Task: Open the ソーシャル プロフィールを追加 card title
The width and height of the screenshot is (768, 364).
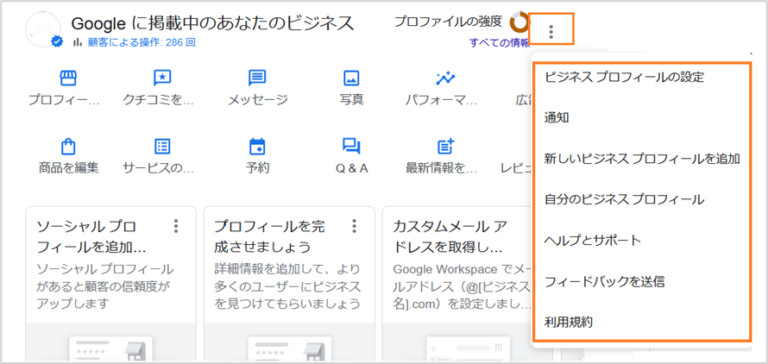Action: point(91,237)
